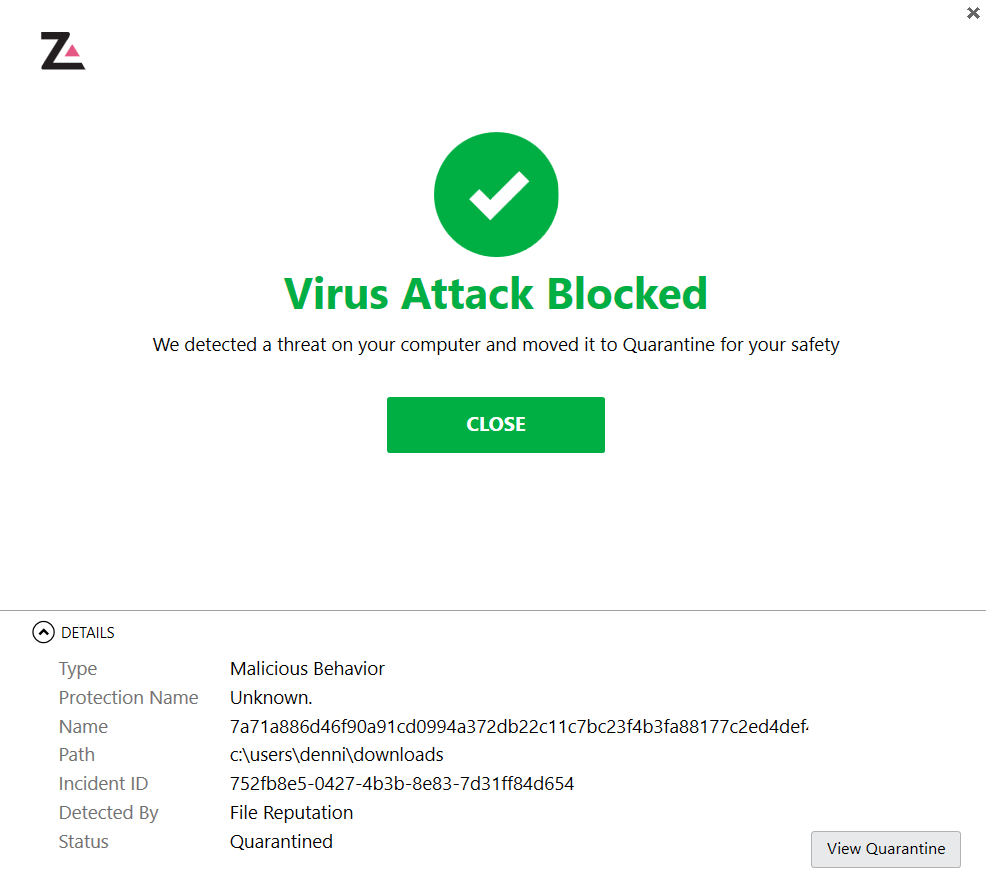This screenshot has width=986, height=890.
Task: Dismiss the alert with the X icon
Action: coord(973,13)
